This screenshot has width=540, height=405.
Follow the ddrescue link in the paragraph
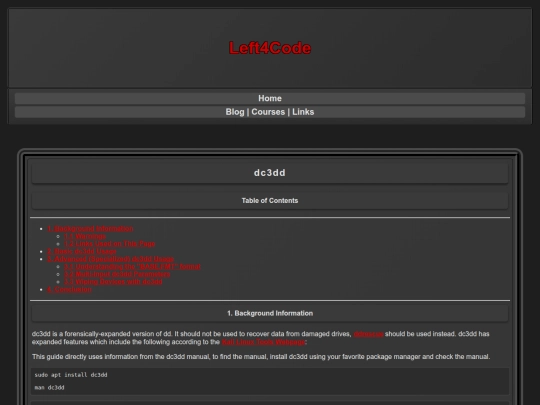tap(368, 334)
